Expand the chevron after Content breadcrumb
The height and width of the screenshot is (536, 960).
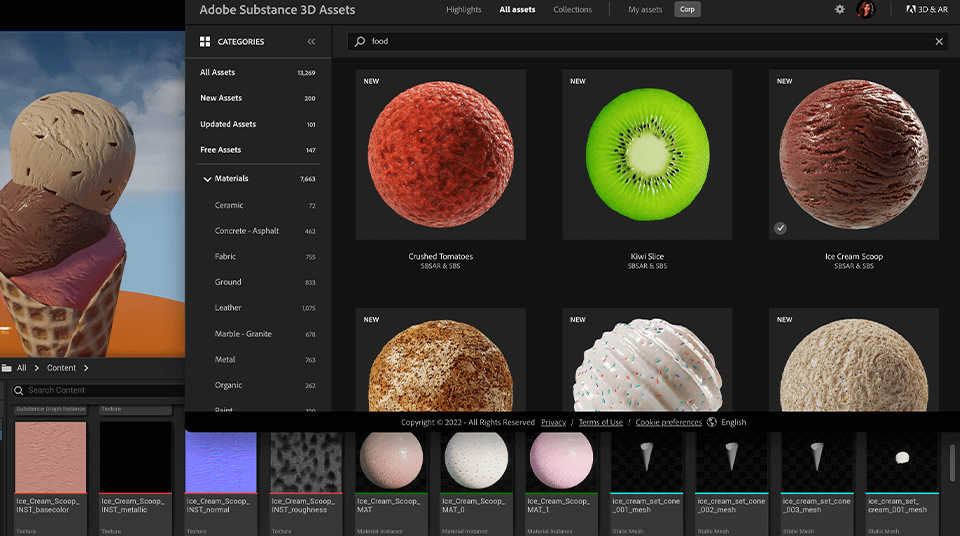[x=86, y=368]
